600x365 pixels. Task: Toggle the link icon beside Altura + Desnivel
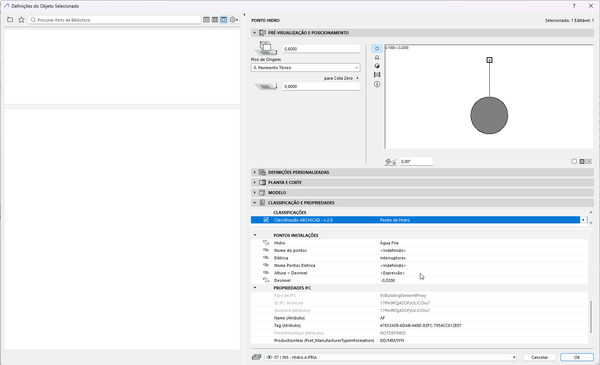tap(266, 273)
